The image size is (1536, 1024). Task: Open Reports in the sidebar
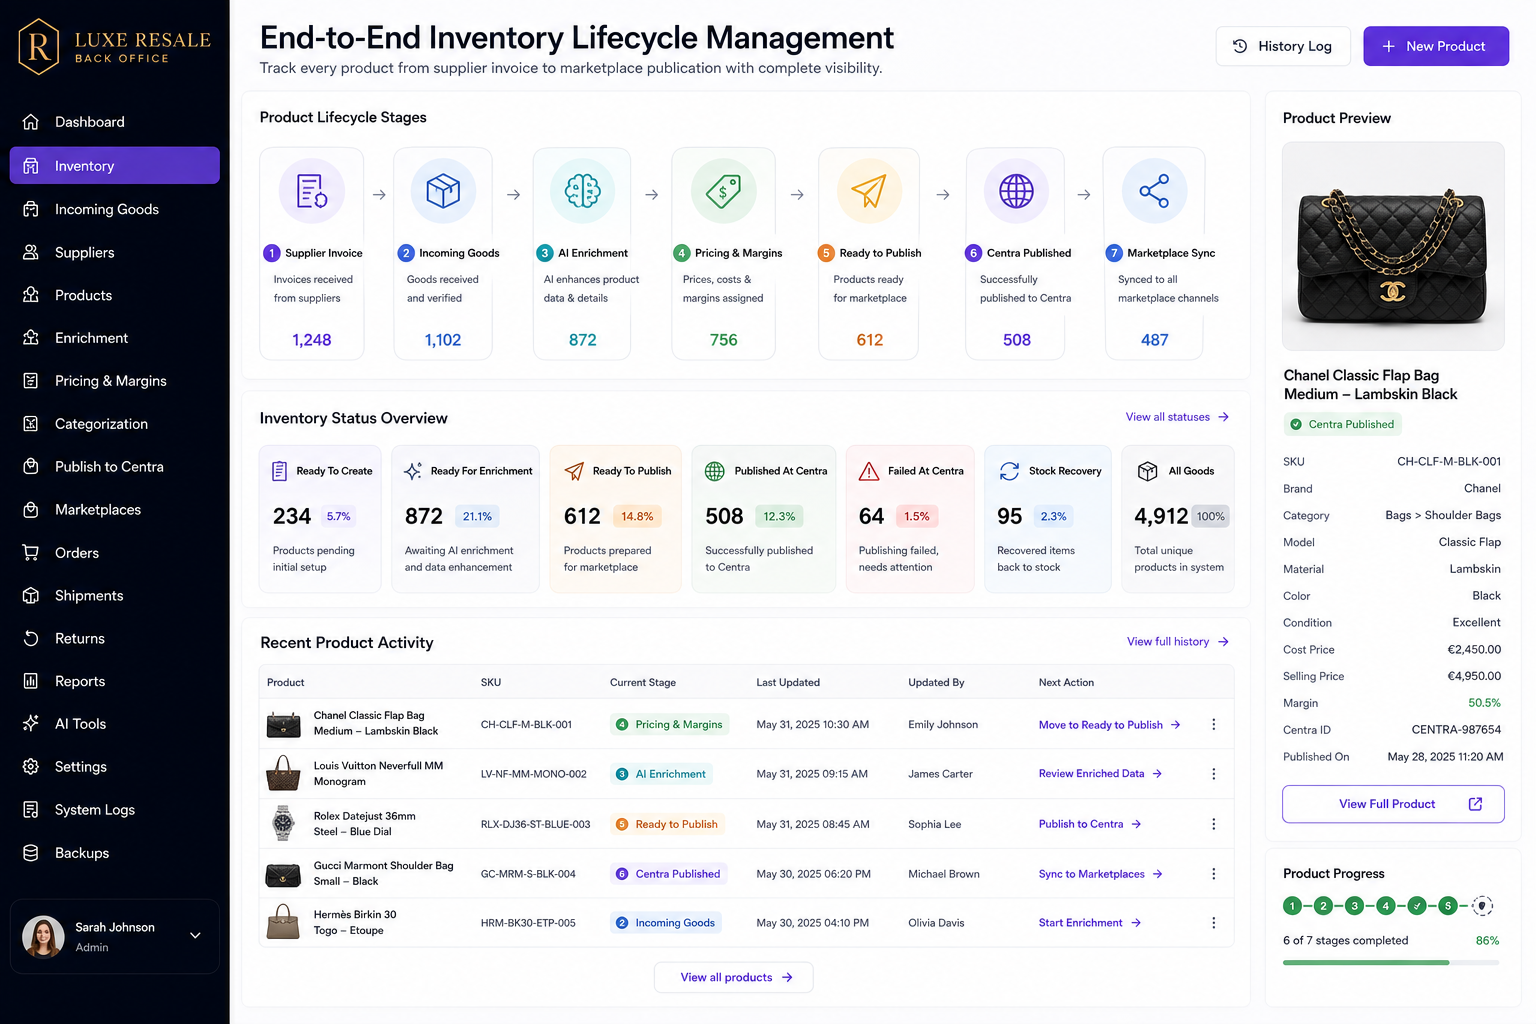pos(115,681)
